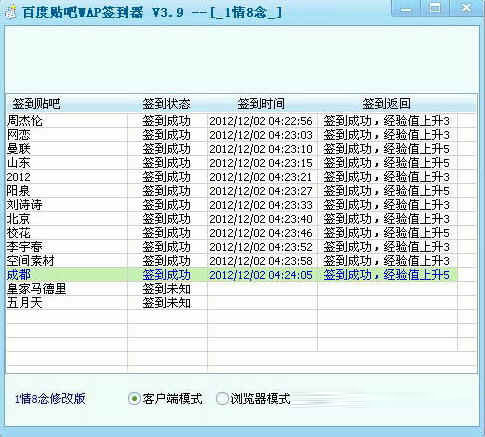Select the 李宇春 row
The height and width of the screenshot is (437, 485).
tap(232, 247)
